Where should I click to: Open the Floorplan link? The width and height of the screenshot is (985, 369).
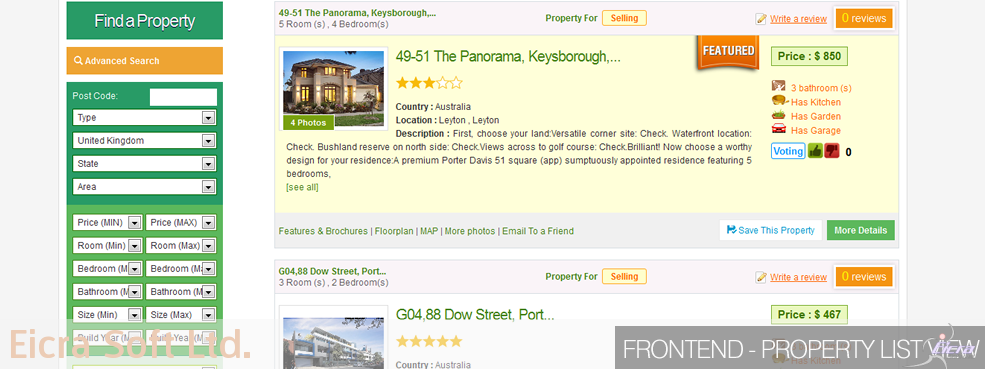tap(394, 231)
